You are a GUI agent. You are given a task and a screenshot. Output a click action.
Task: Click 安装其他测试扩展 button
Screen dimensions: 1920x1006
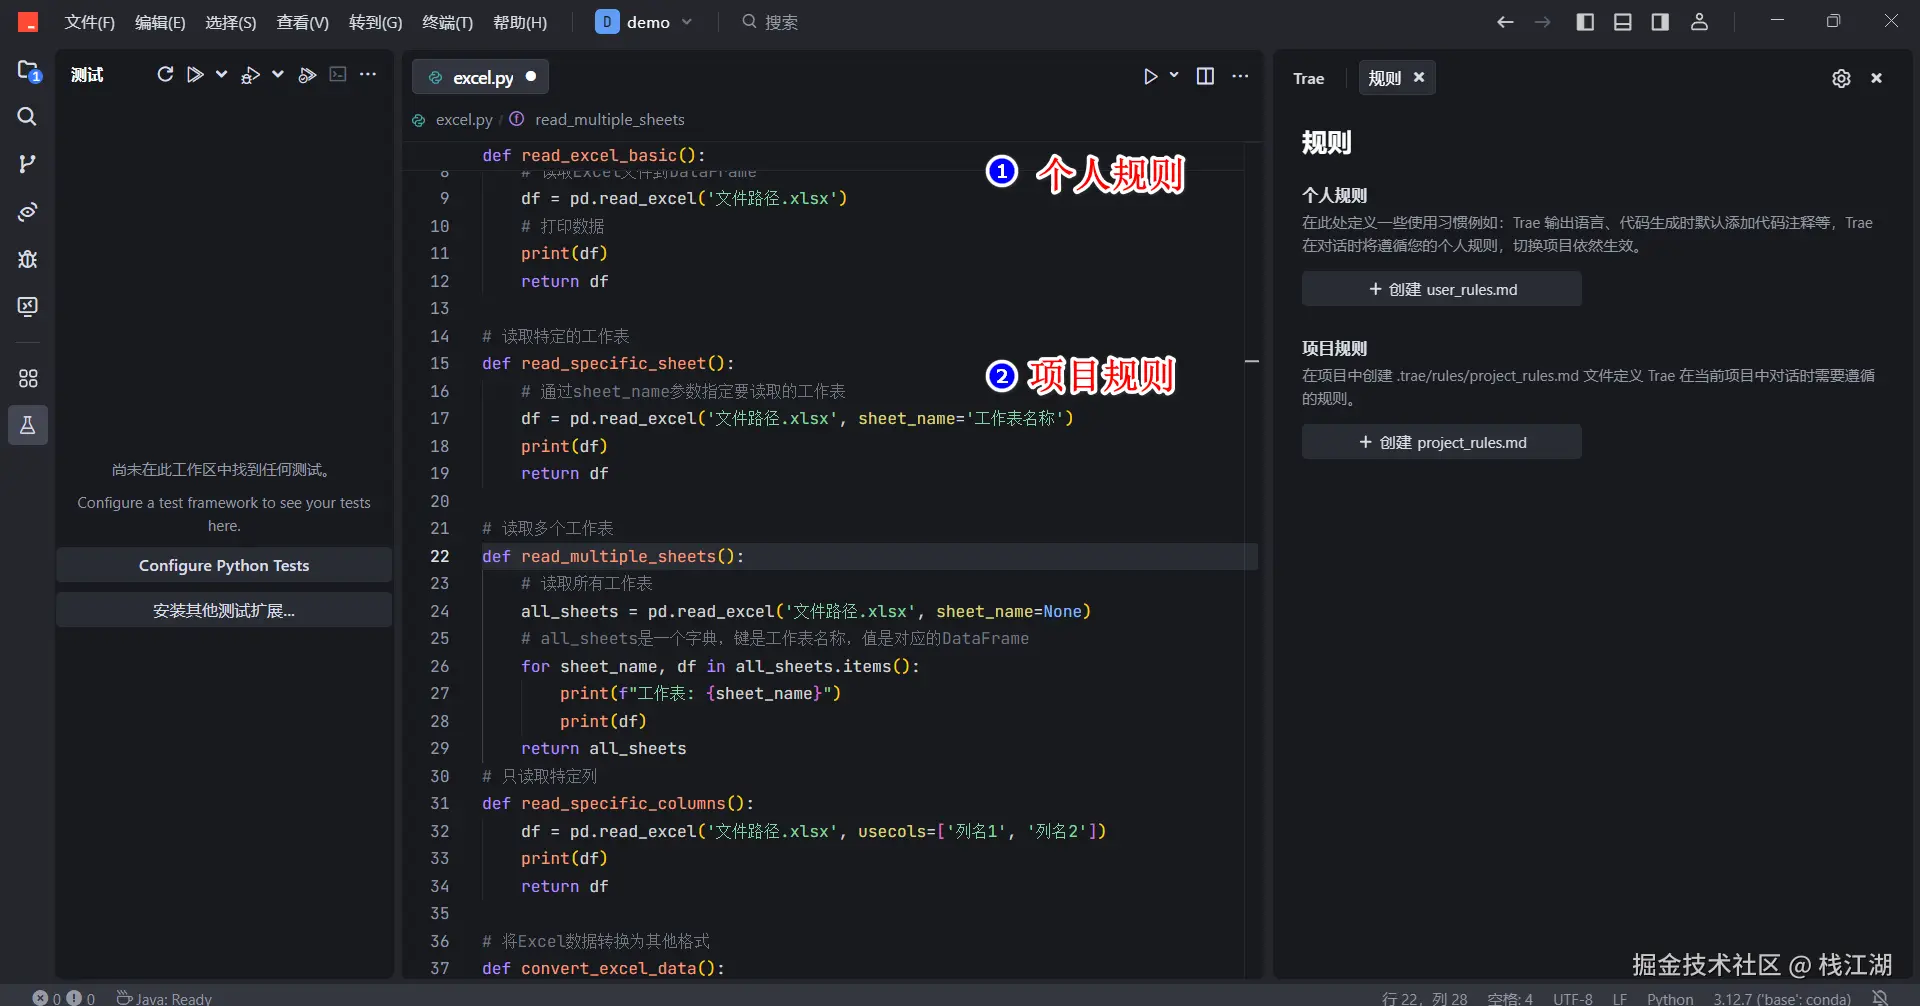tap(224, 610)
